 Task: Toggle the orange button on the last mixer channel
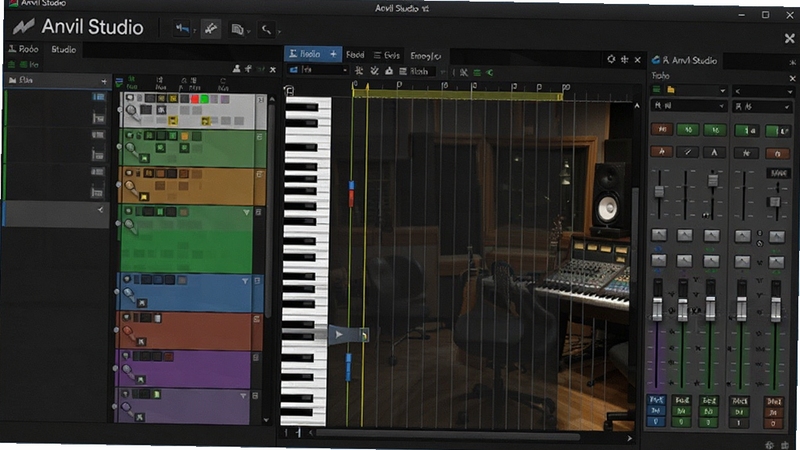tap(778, 153)
